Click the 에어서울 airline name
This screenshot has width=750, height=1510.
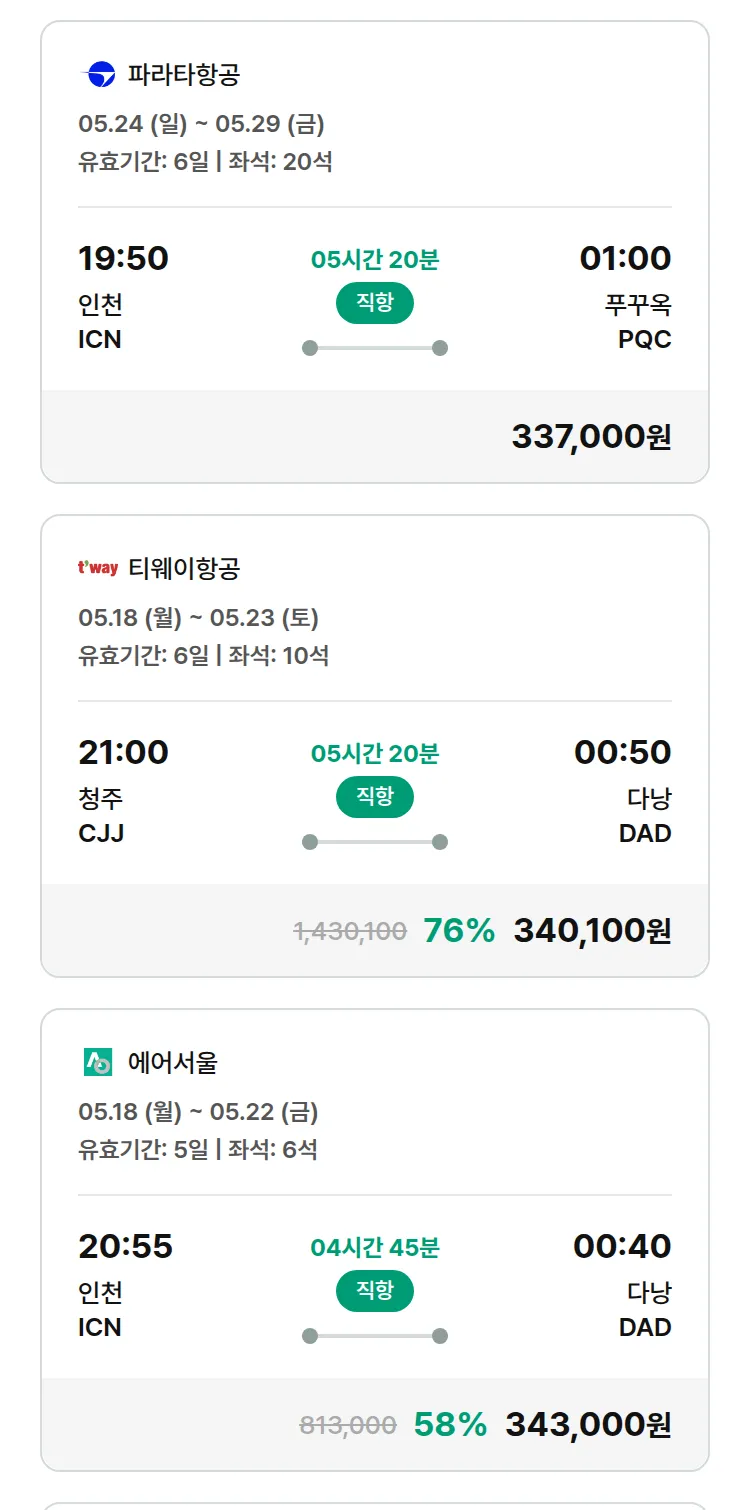(x=173, y=1062)
